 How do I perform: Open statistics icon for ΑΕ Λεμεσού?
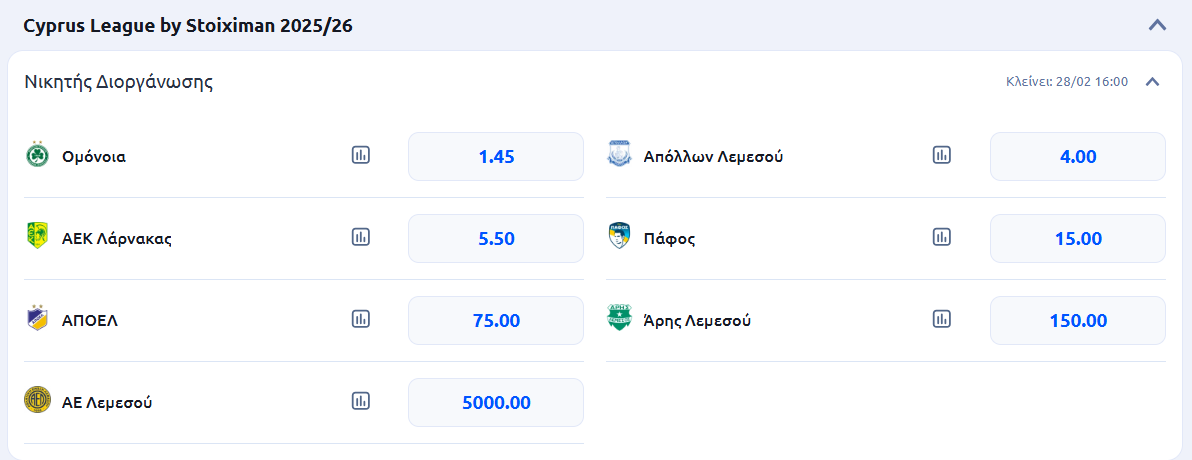pyautogui.click(x=361, y=401)
